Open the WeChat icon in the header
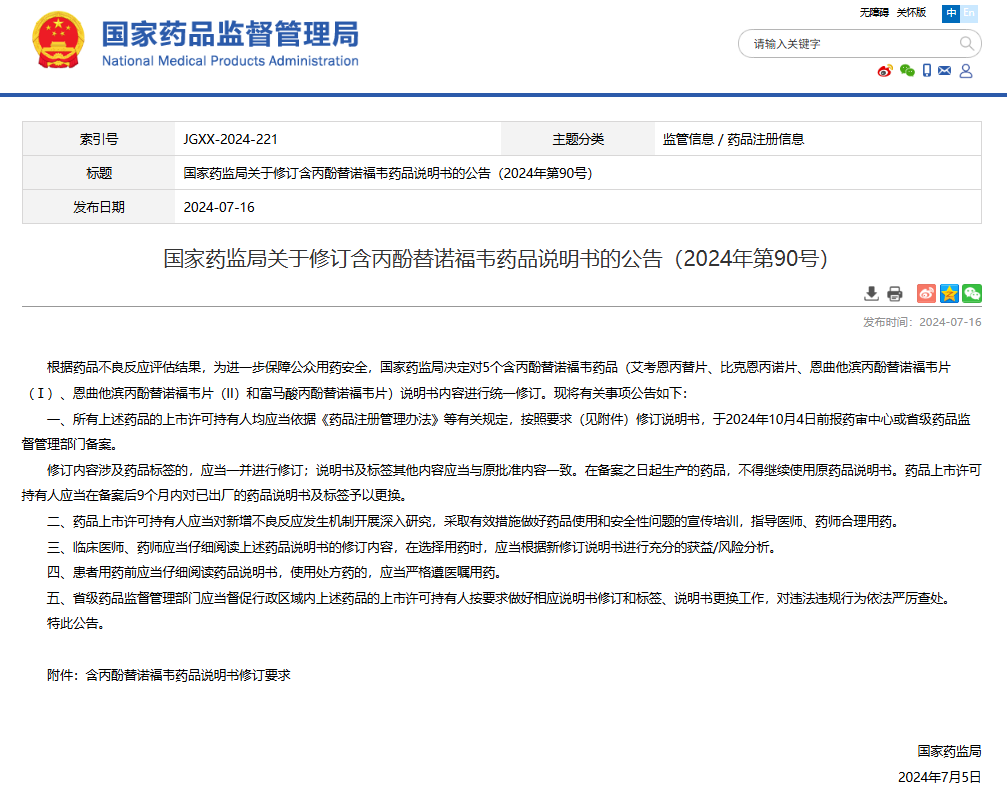The image size is (1007, 795). [x=907, y=71]
